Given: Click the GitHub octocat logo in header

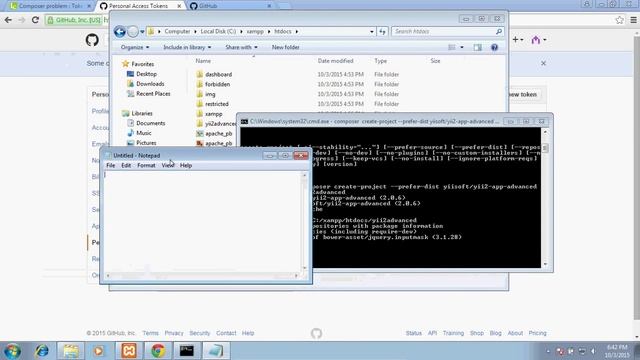Looking at the screenshot, I should 92,40.
